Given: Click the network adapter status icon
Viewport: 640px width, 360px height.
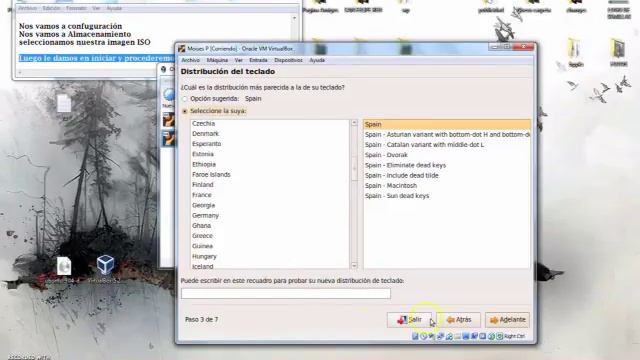Looking at the screenshot, I should pos(440,336).
